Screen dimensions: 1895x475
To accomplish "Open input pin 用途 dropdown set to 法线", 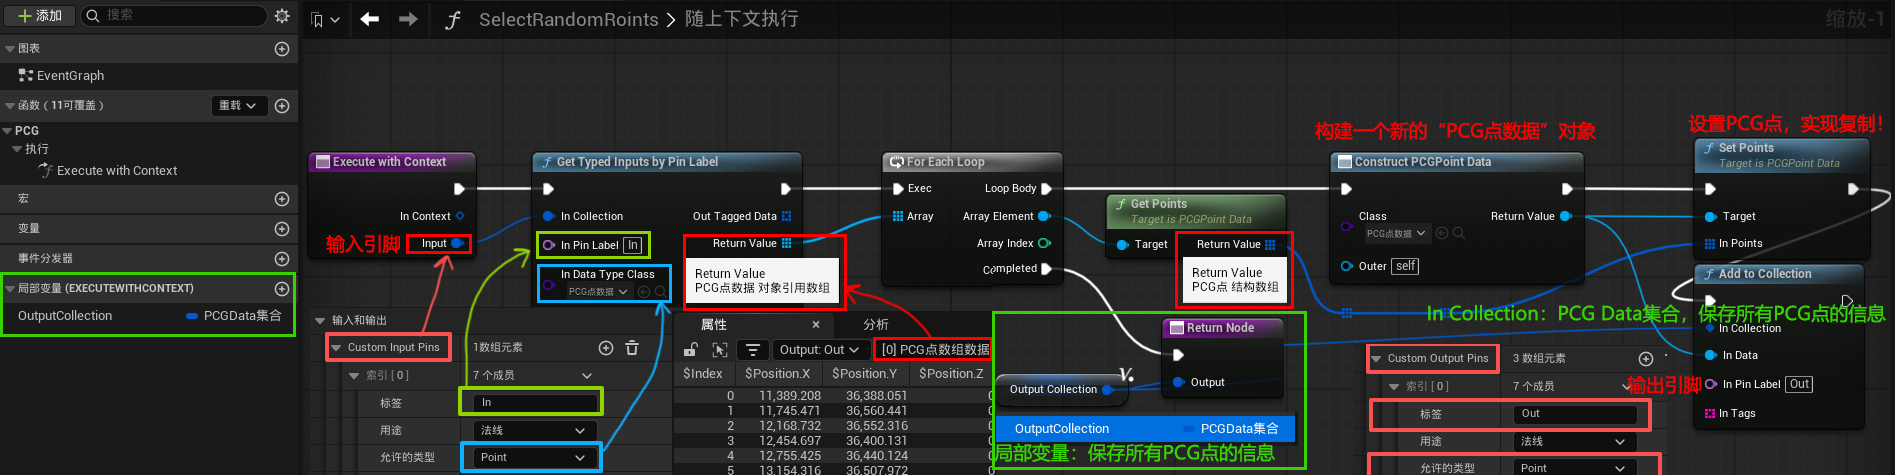I will click(533, 430).
